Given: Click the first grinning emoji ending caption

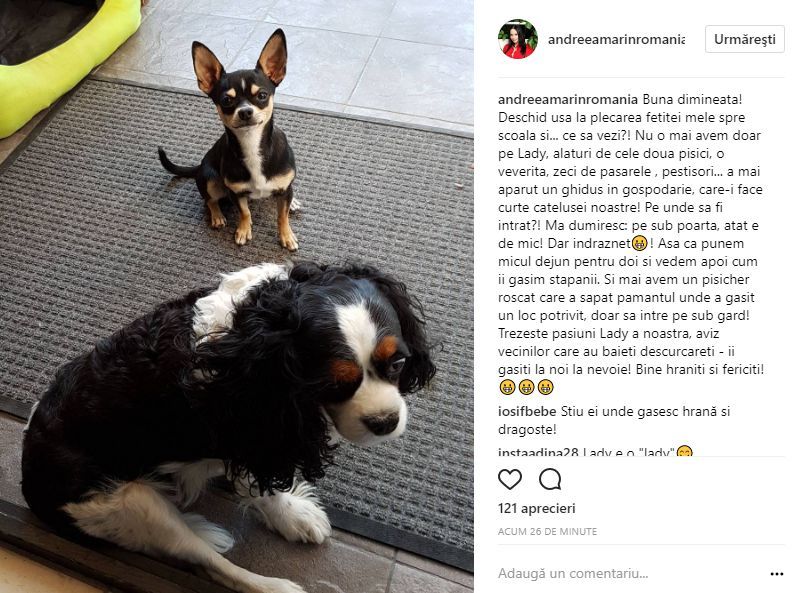Looking at the screenshot, I should [507, 387].
